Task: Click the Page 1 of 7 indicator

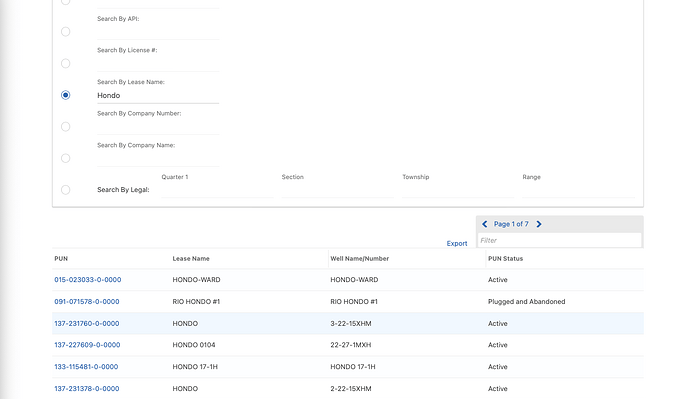Action: coord(511,224)
